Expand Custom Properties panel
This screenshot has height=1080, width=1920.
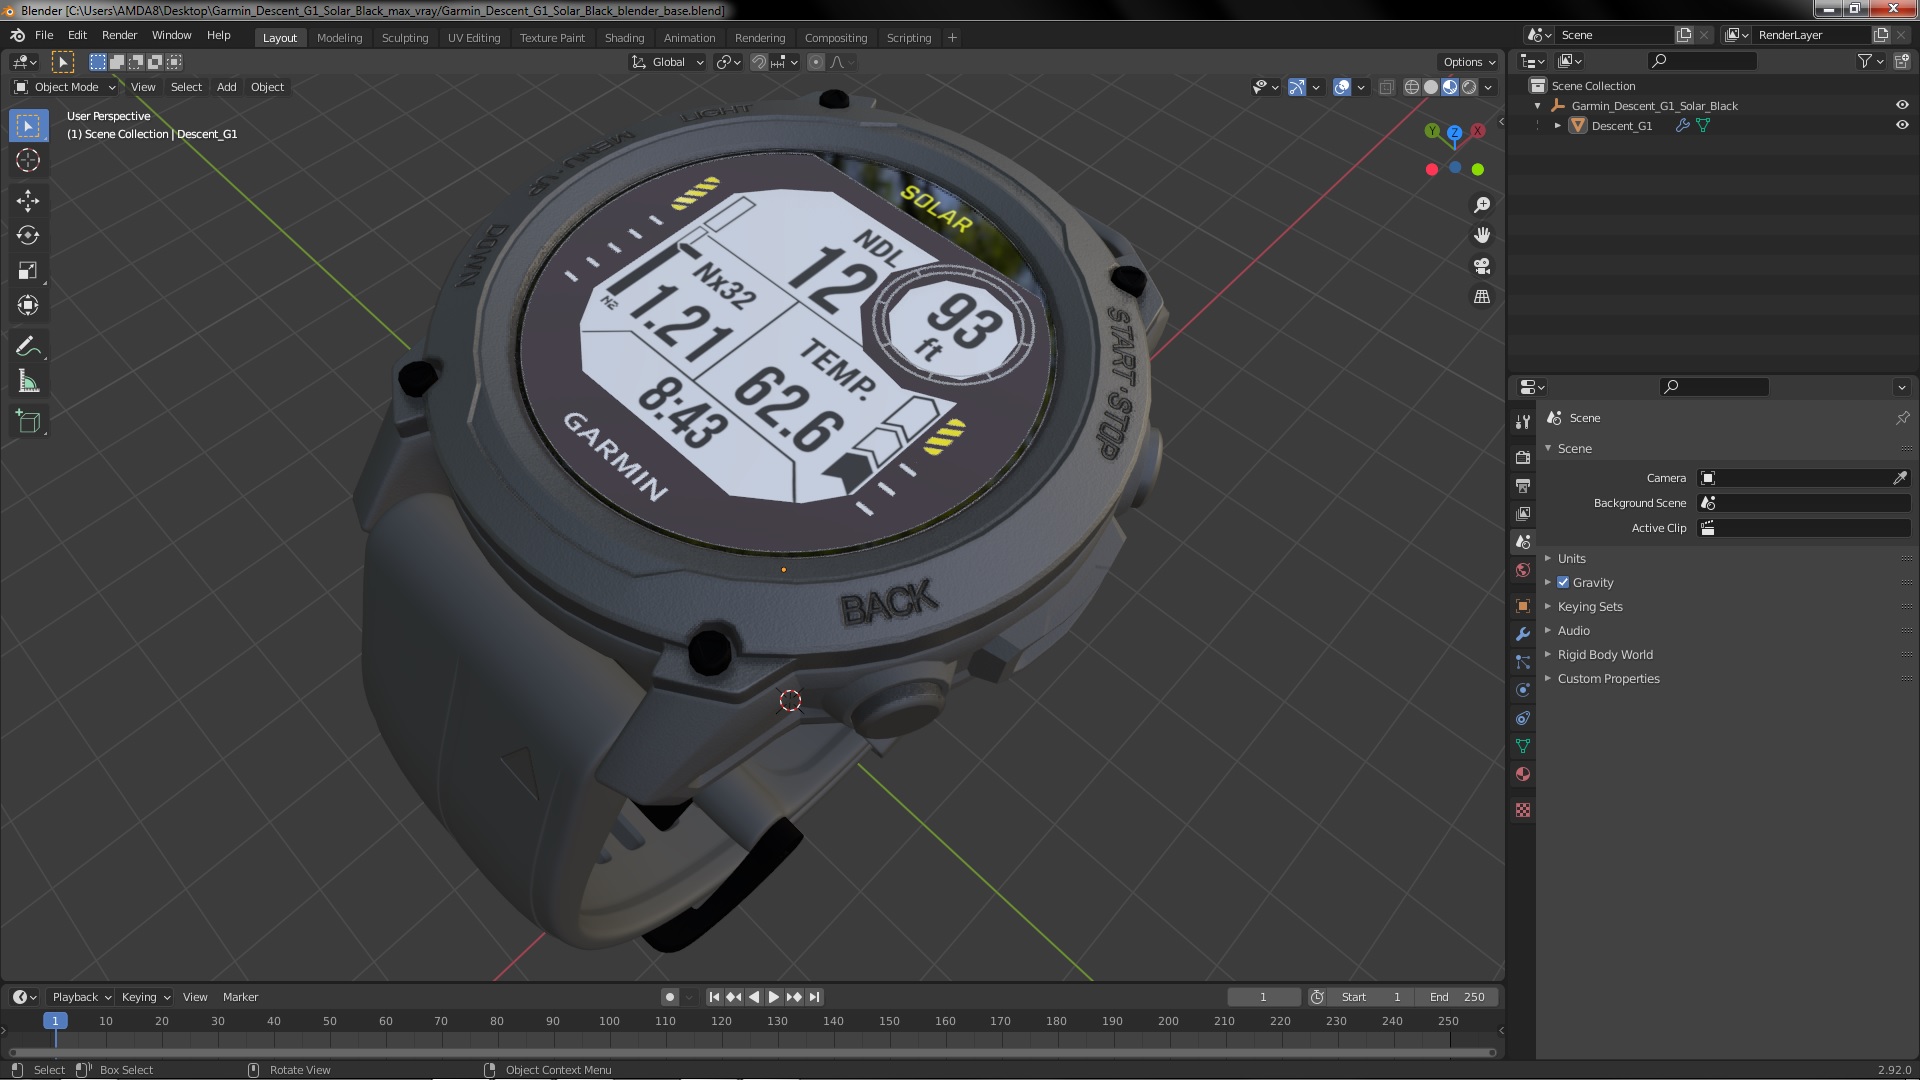pyautogui.click(x=1608, y=678)
